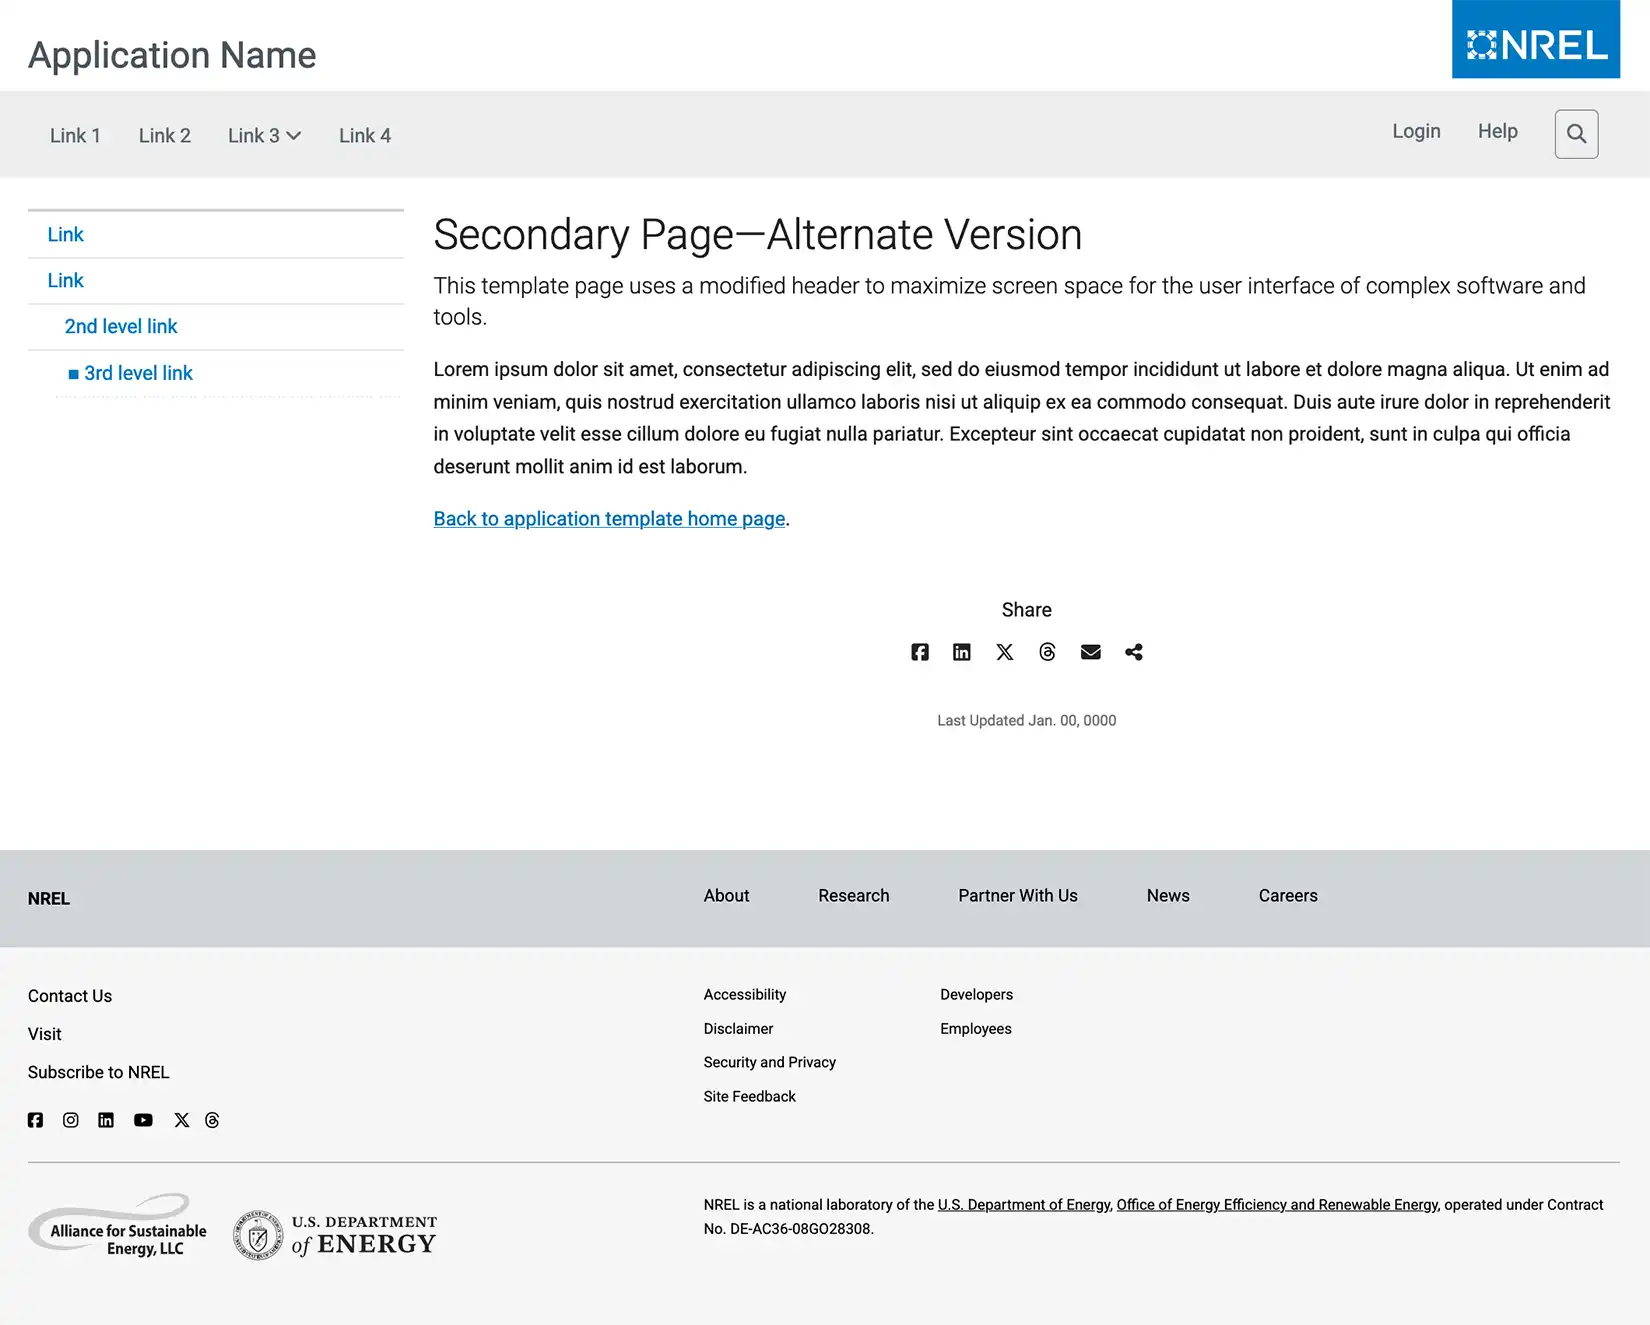1650x1325 pixels.
Task: Click the NREL logo in the top corner
Action: 1535,40
